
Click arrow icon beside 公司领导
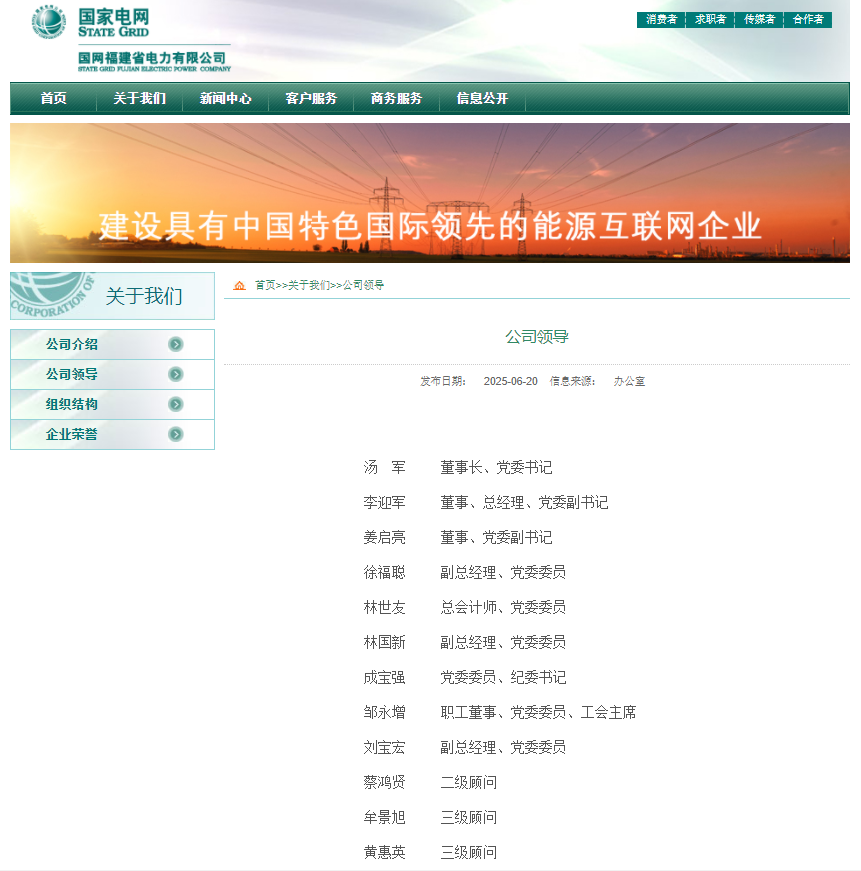click(x=176, y=374)
